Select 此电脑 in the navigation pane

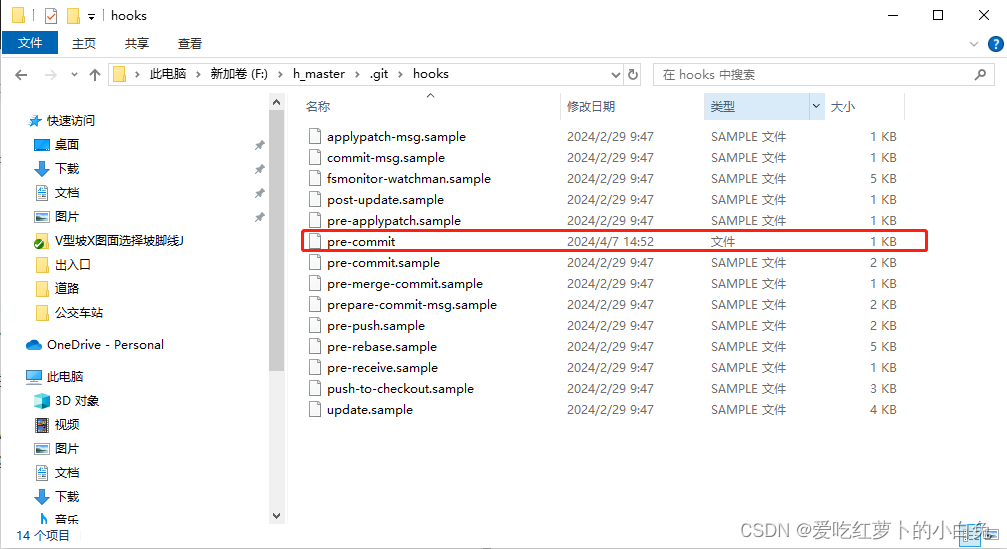click(x=65, y=376)
